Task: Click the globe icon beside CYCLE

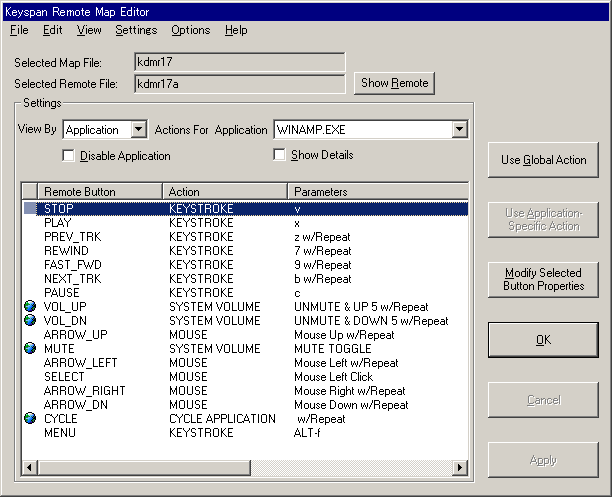Action: pos(30,419)
